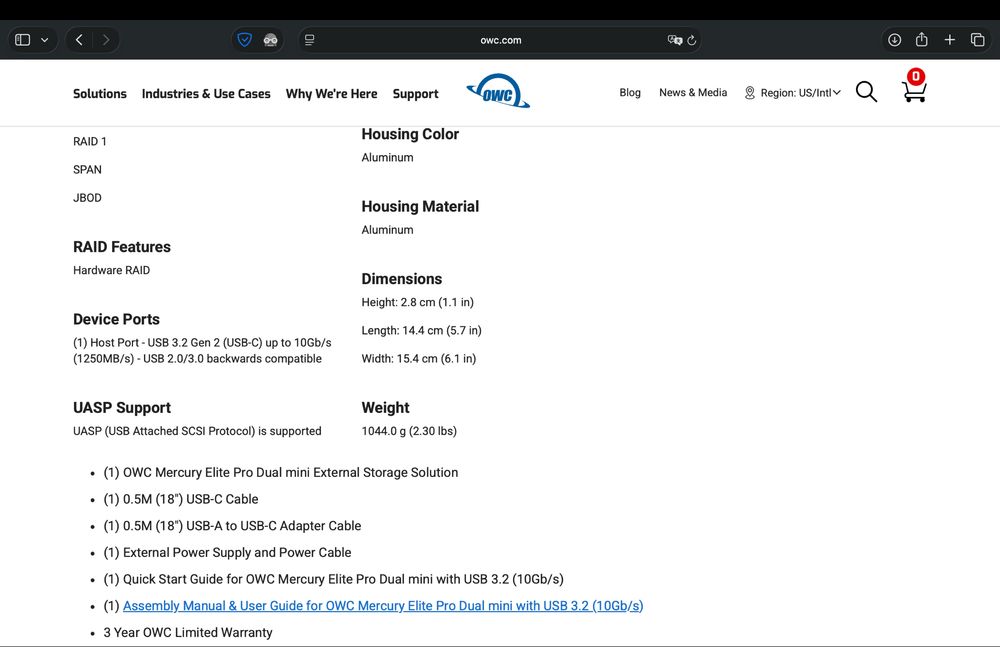
Task: Click UASP is supported text
Action: [197, 431]
